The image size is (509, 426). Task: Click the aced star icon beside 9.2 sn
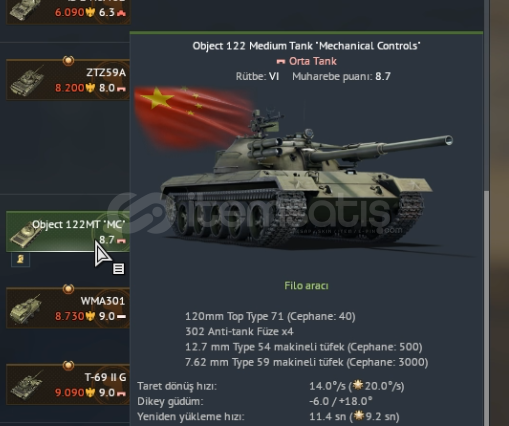coord(359,415)
